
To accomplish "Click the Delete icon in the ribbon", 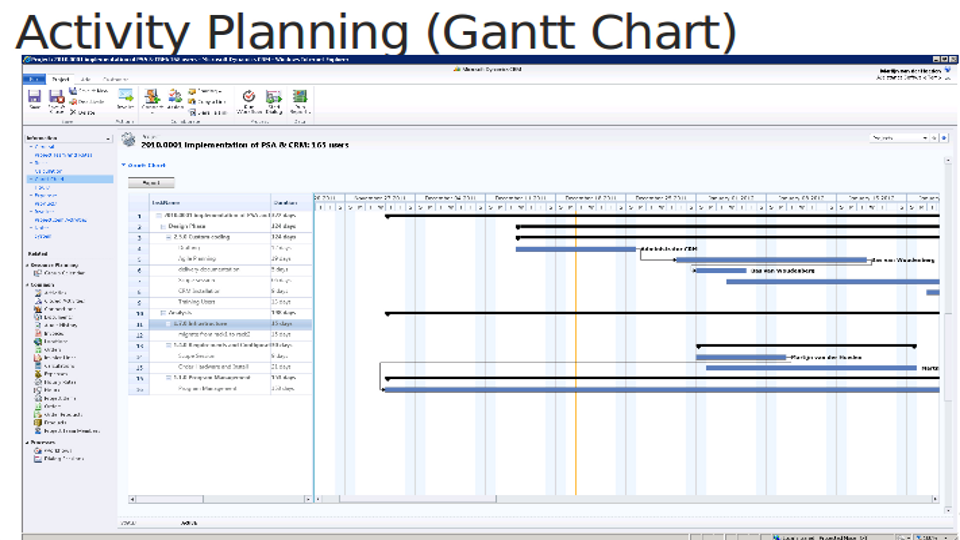I will (74, 111).
